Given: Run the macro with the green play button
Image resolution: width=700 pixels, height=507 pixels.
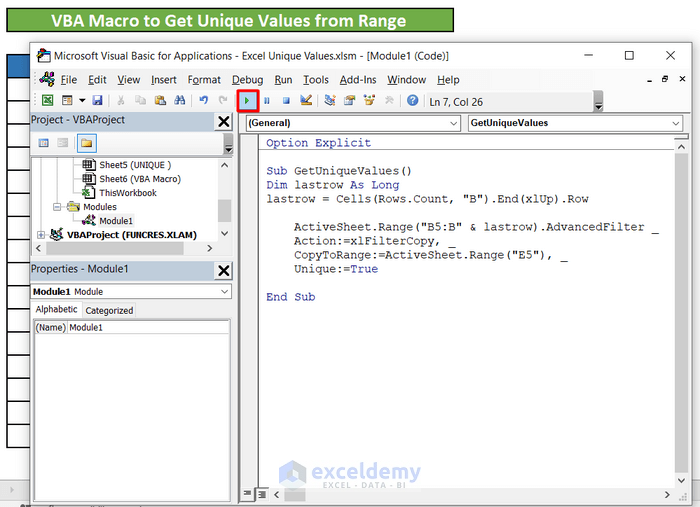Looking at the screenshot, I should [247, 101].
